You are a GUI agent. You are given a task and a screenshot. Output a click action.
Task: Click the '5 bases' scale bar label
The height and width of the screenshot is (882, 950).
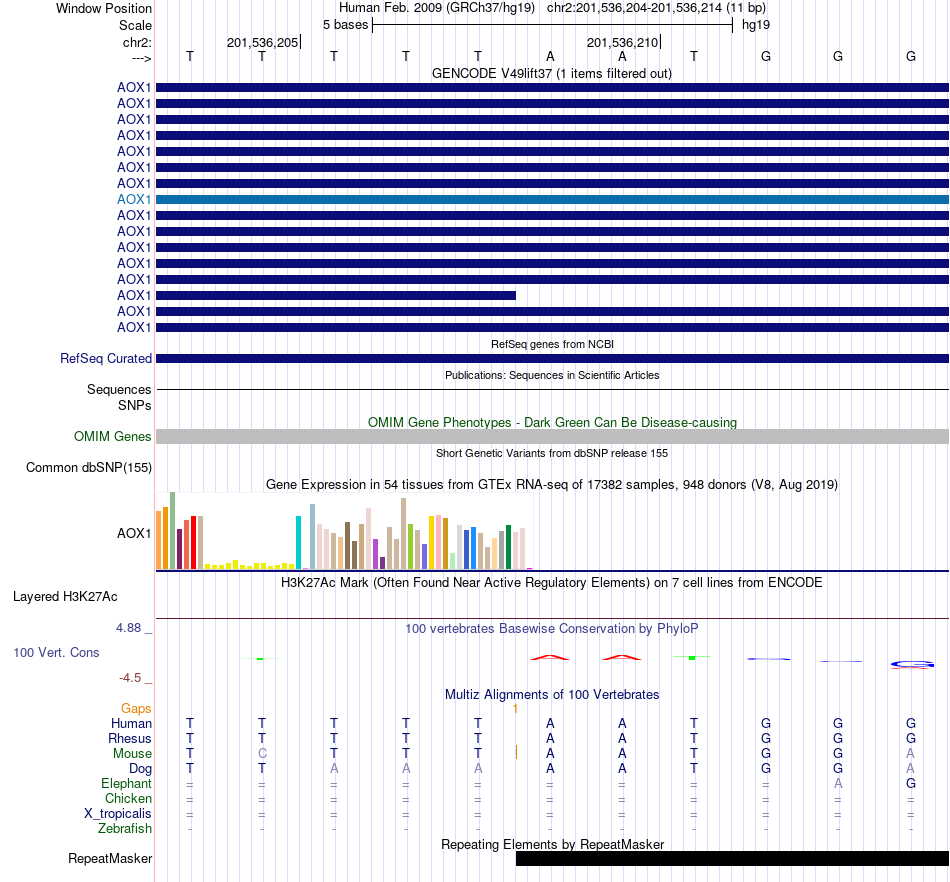pyautogui.click(x=345, y=25)
